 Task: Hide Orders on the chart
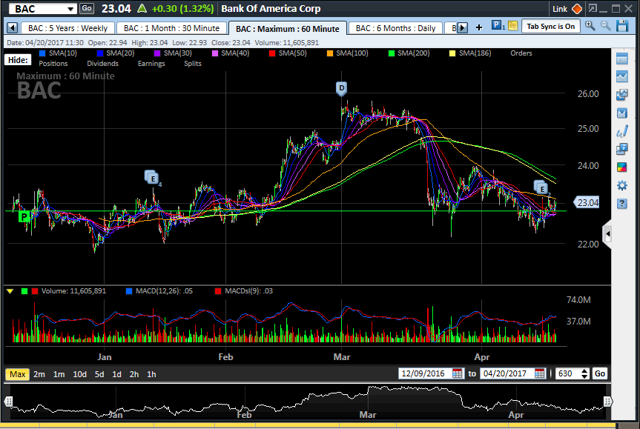pyautogui.click(x=521, y=53)
